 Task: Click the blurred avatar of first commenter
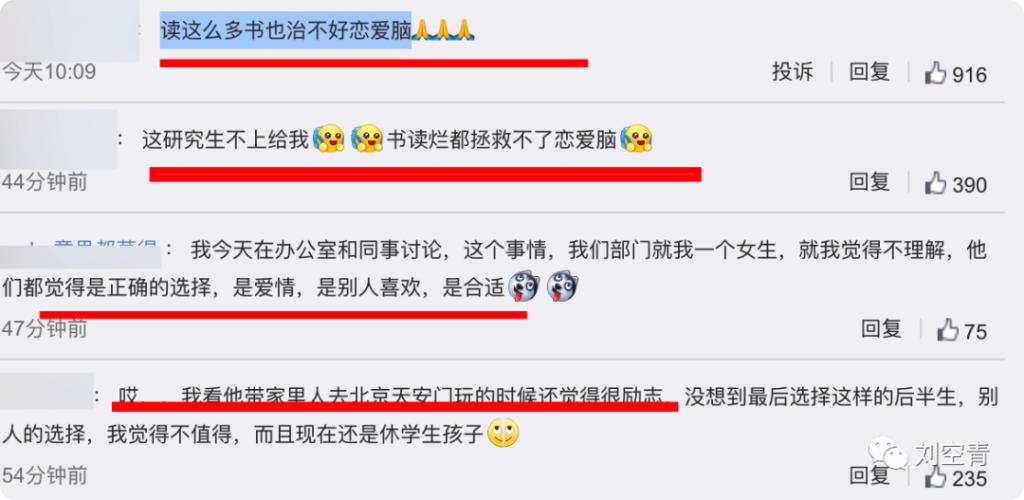click(x=70, y=31)
